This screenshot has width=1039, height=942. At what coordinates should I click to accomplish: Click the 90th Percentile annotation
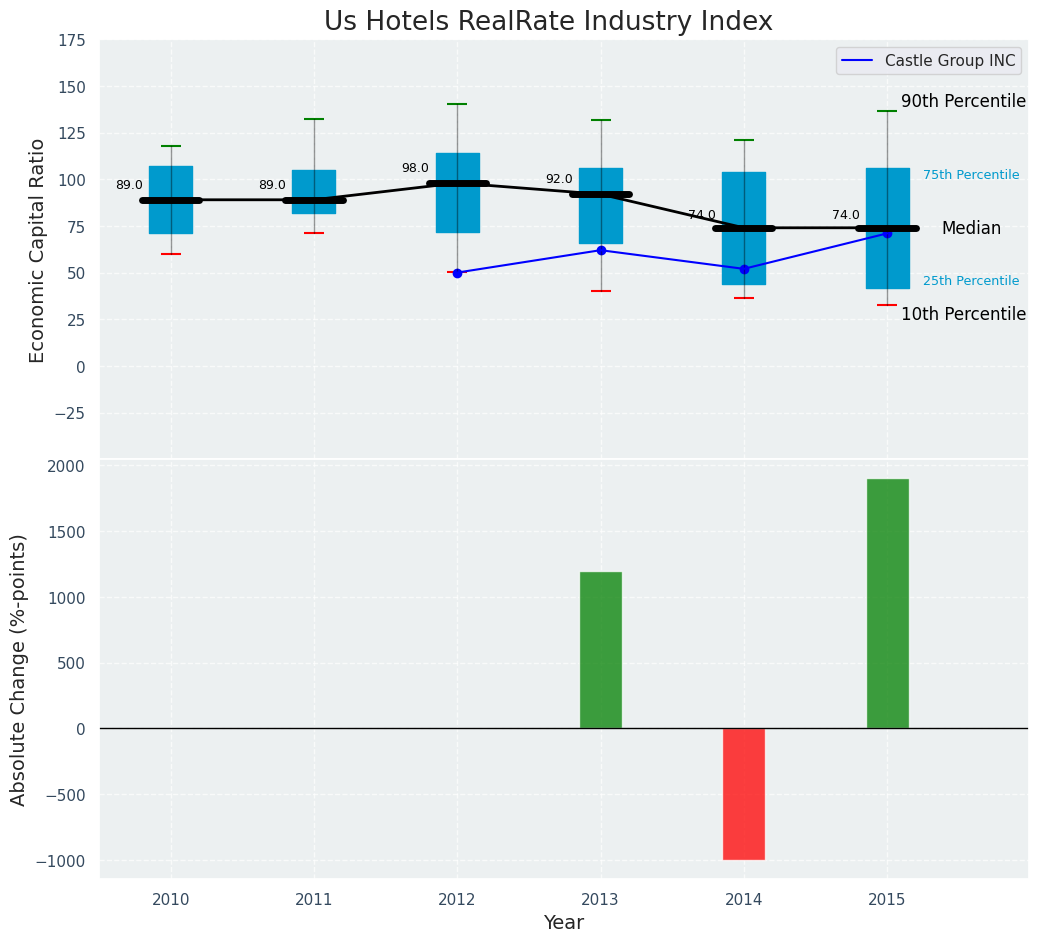[x=963, y=102]
